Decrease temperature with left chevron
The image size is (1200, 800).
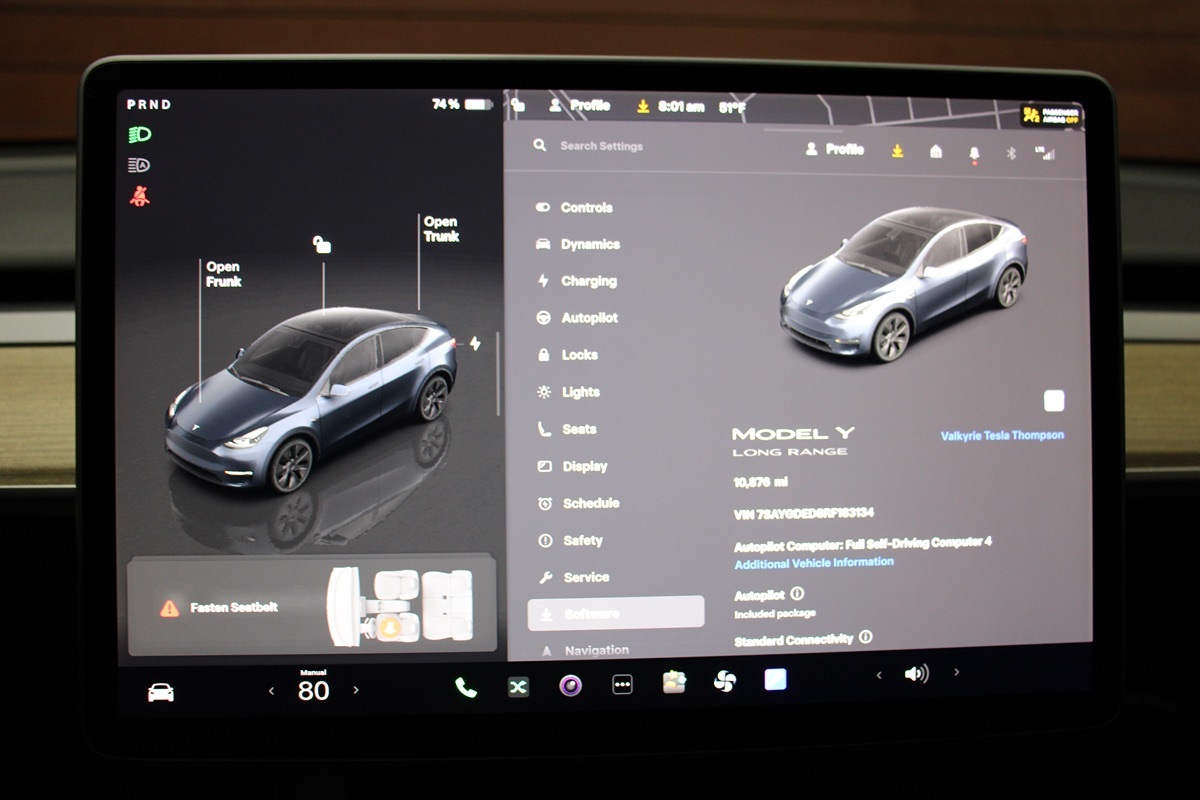coord(271,690)
